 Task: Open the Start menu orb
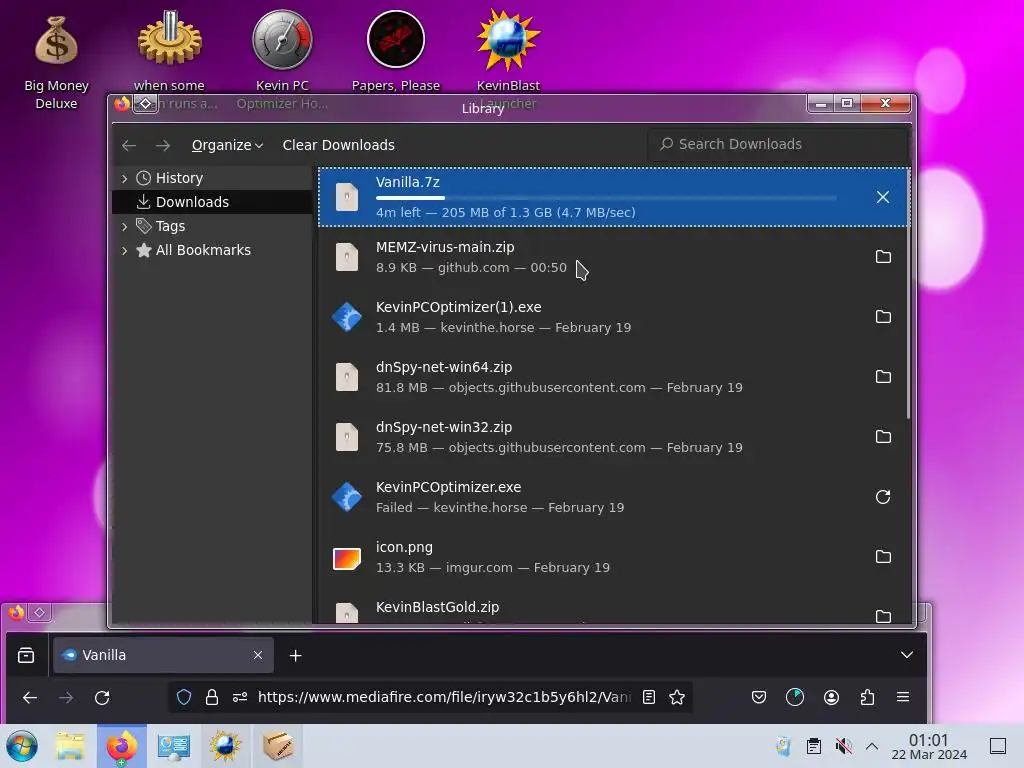(x=22, y=746)
